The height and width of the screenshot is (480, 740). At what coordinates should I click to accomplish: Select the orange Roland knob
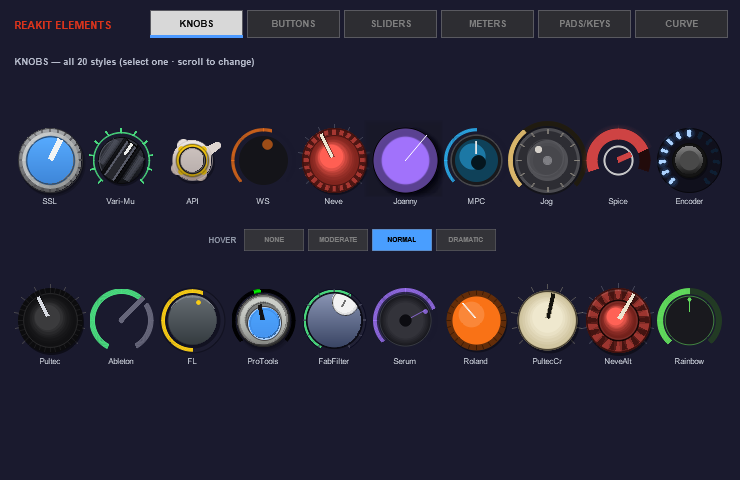(476, 320)
